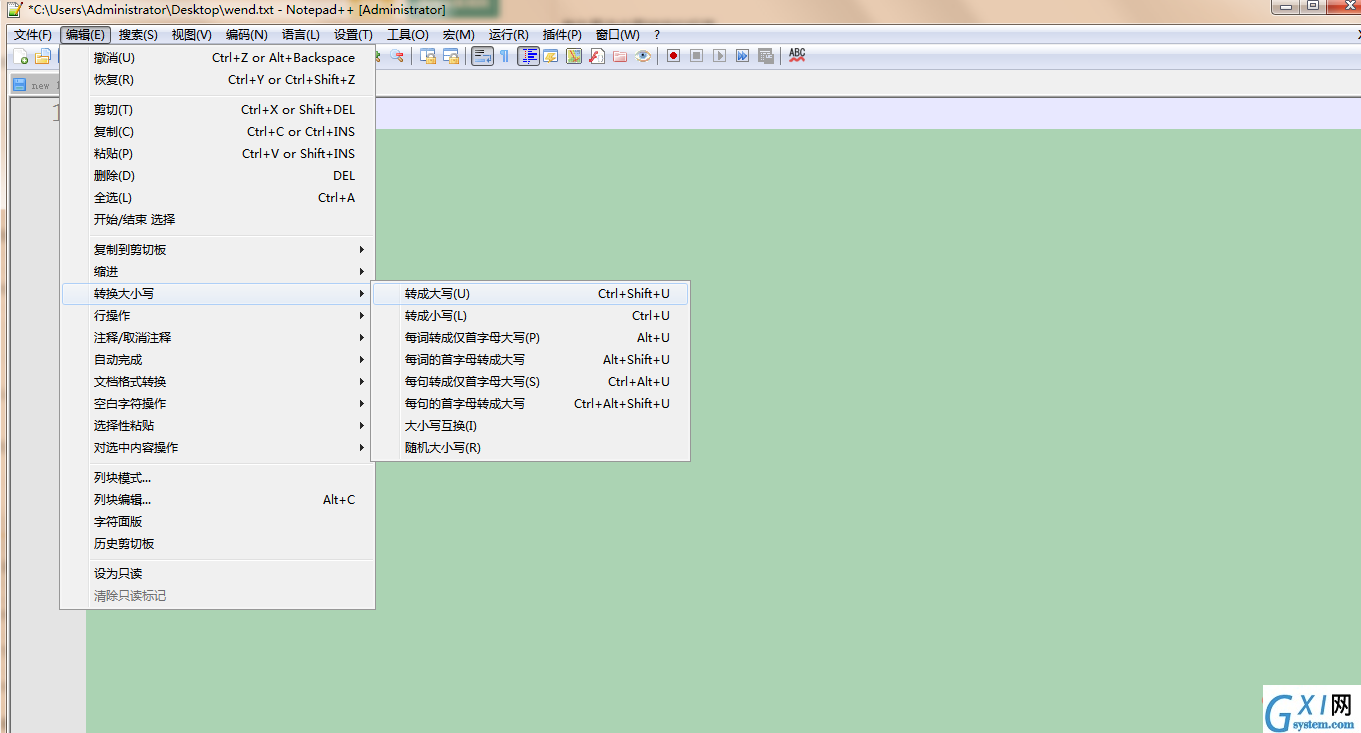The height and width of the screenshot is (733, 1361).
Task: Expand the 文档格式转换 submenu
Action: [217, 382]
